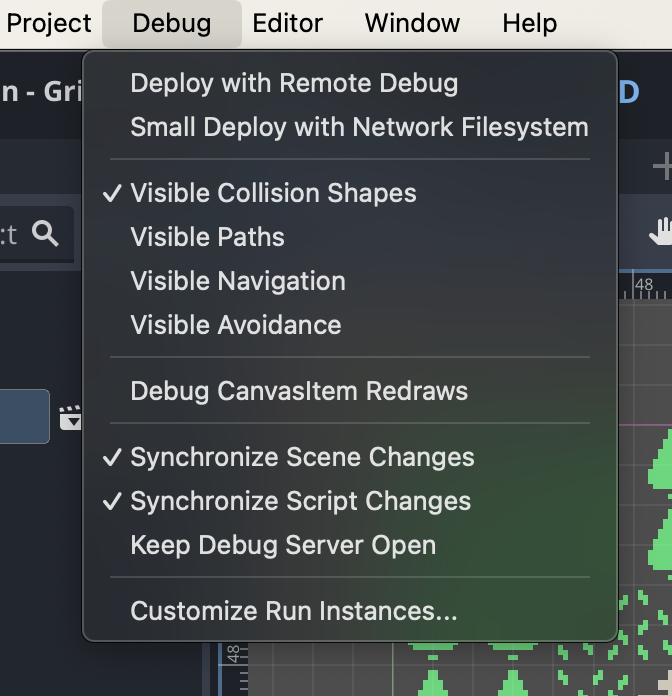This screenshot has width=672, height=696.
Task: Choose Deploy with Remote Debug
Action: [294, 83]
